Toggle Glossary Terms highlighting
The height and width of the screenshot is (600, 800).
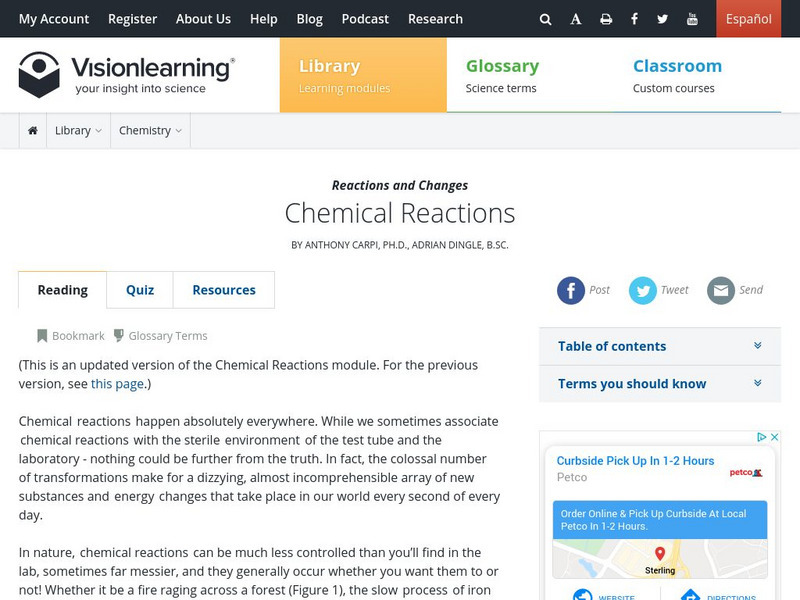pos(160,336)
